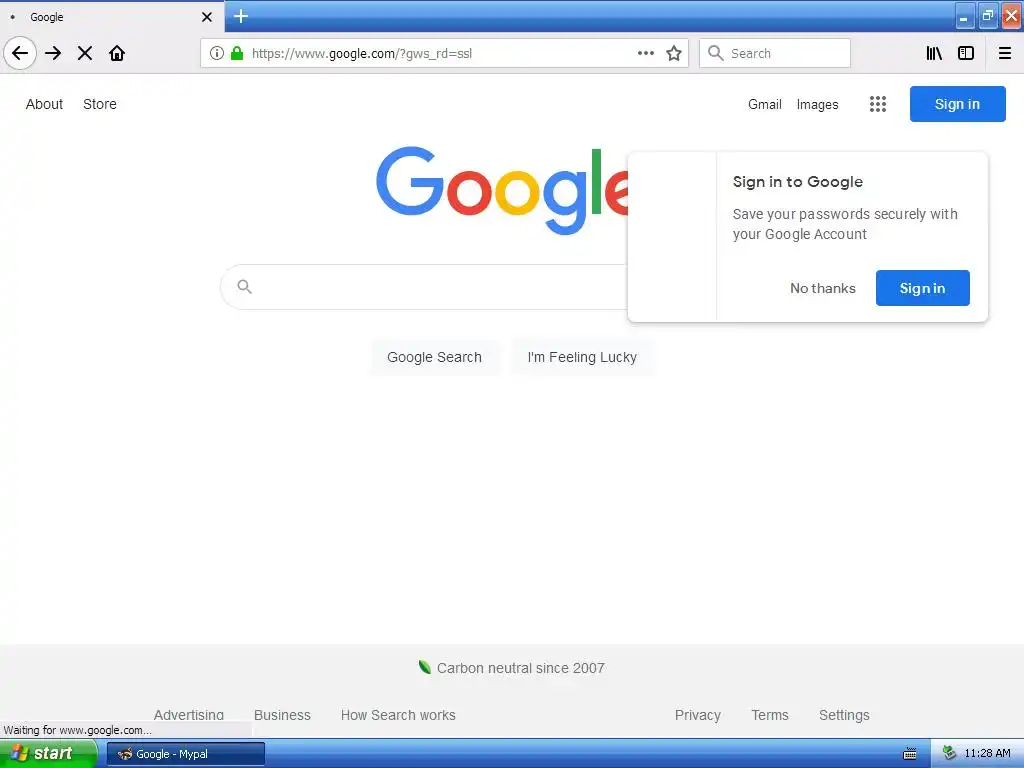Restore down the browser window

(x=987, y=16)
